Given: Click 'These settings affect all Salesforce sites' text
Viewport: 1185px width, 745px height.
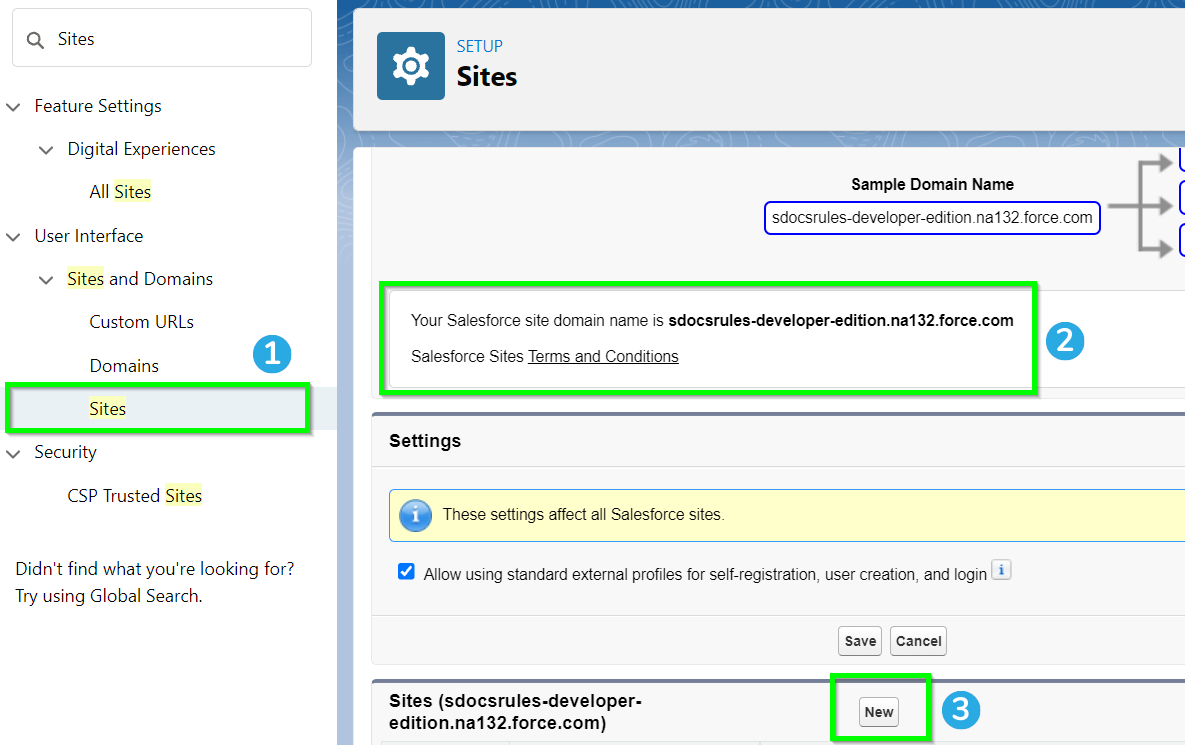Looking at the screenshot, I should tap(583, 515).
